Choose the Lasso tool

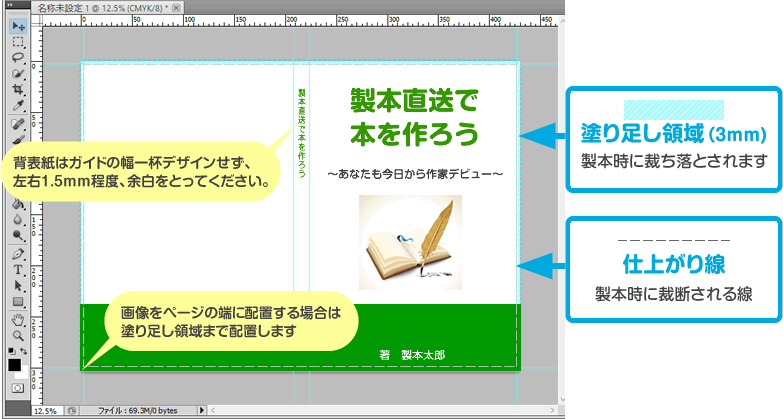point(18,58)
